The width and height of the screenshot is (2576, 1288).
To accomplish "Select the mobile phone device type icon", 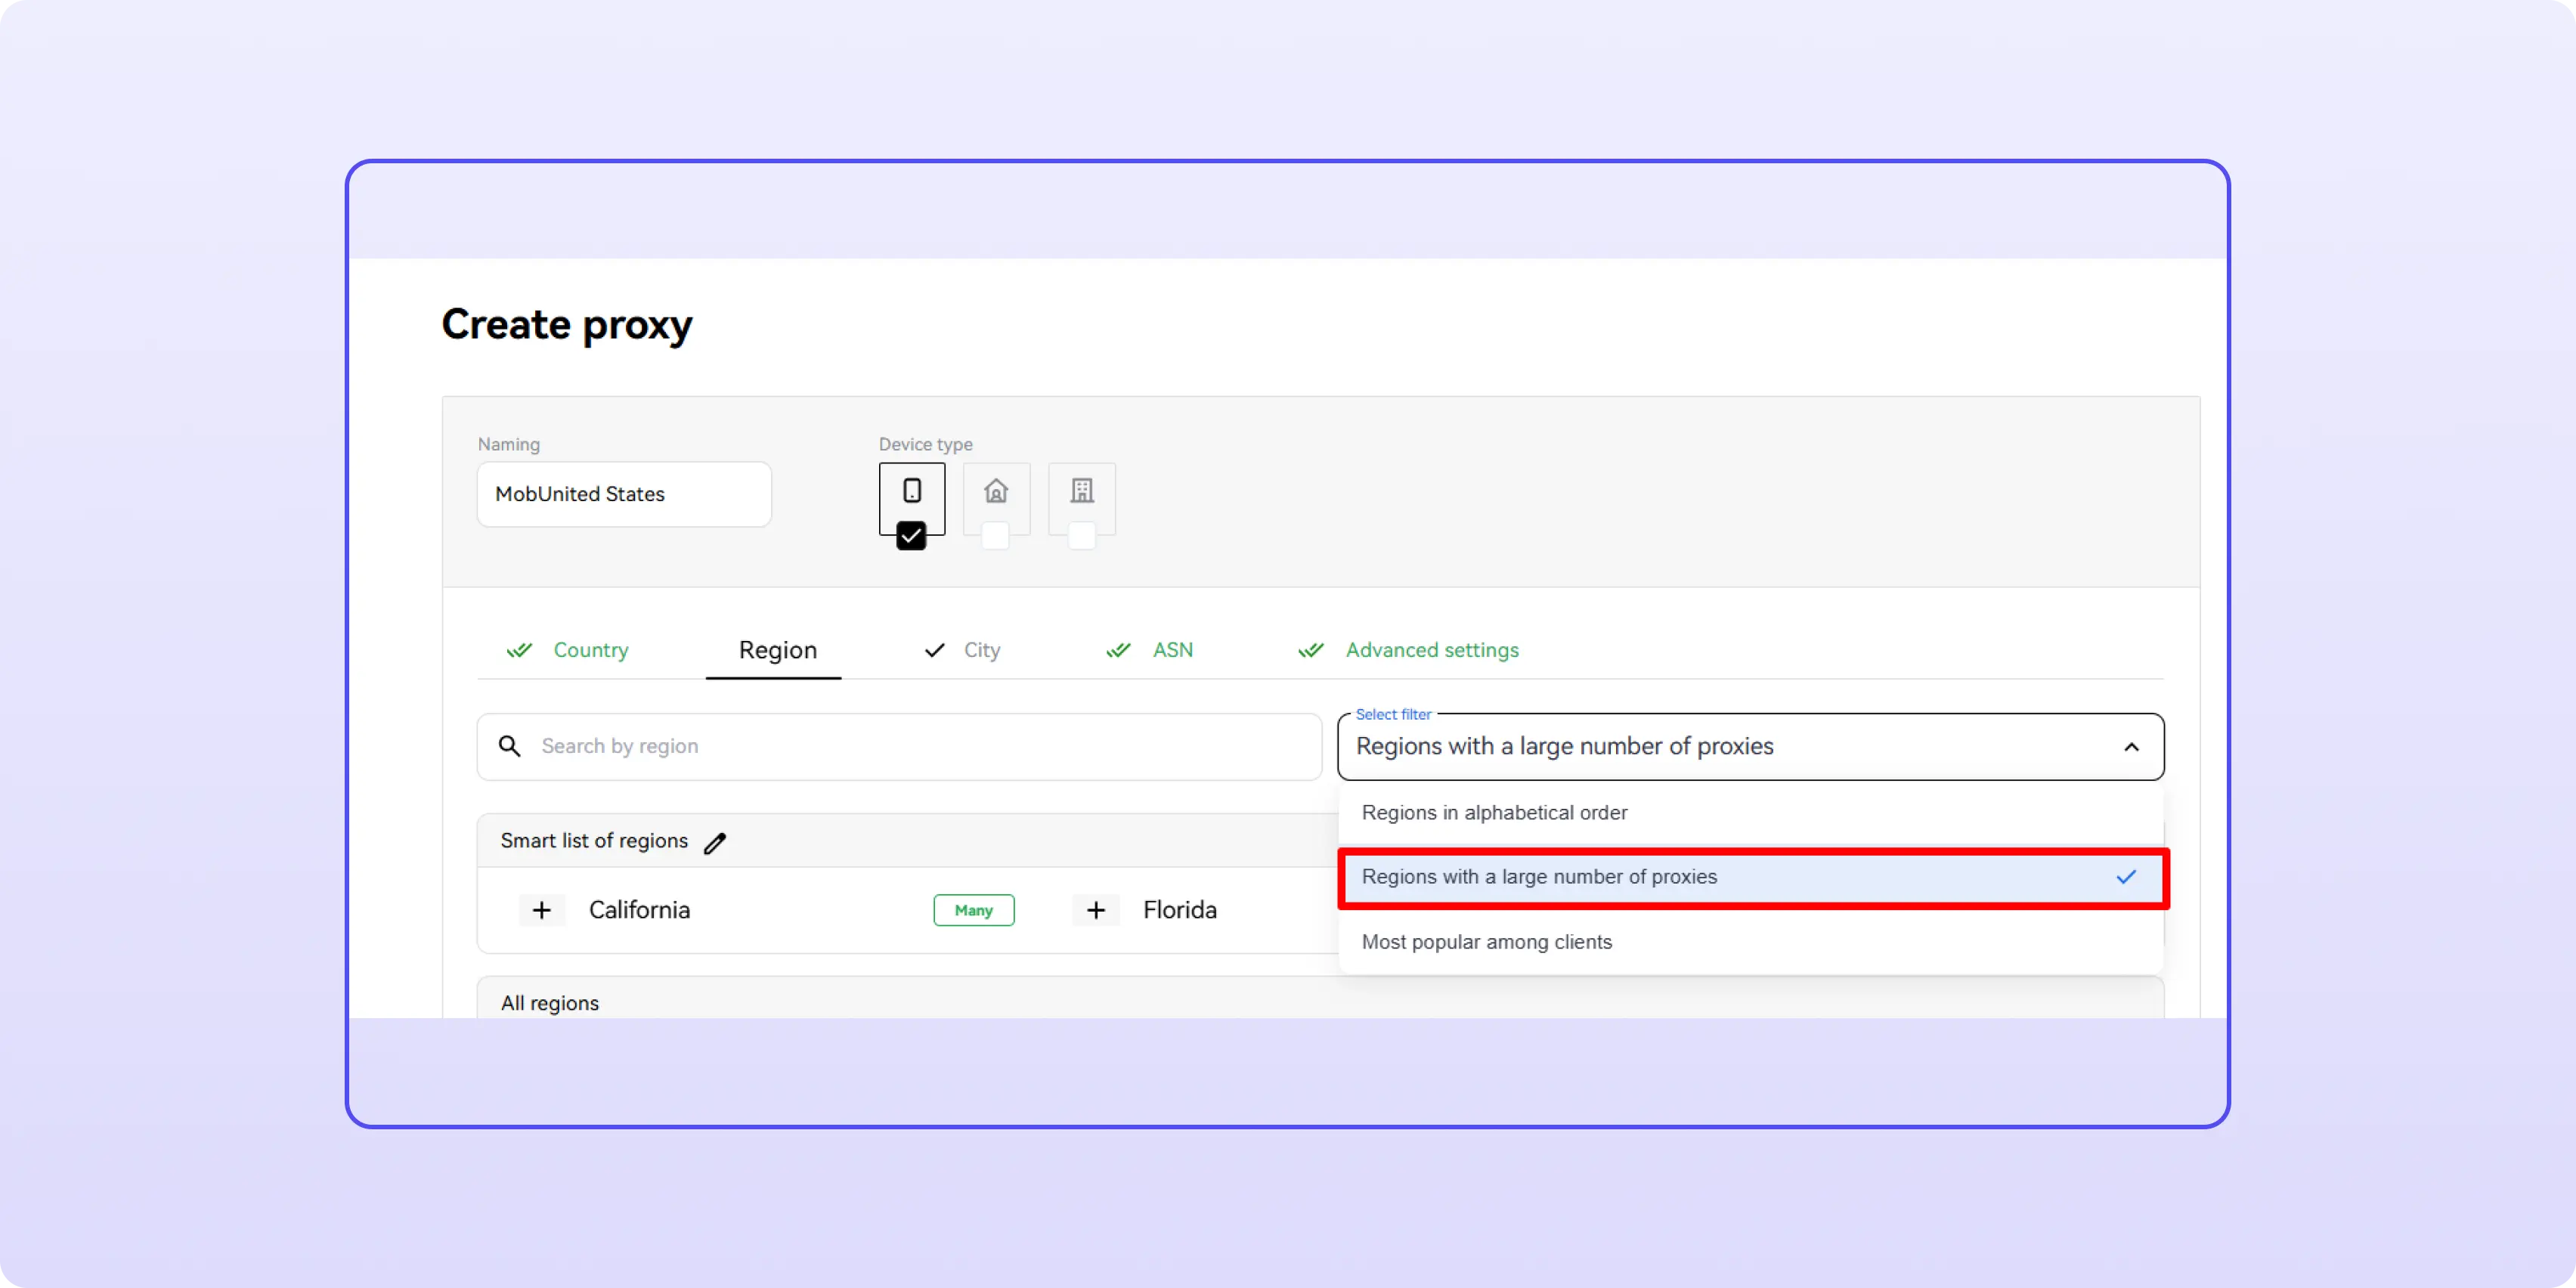I will [x=911, y=491].
